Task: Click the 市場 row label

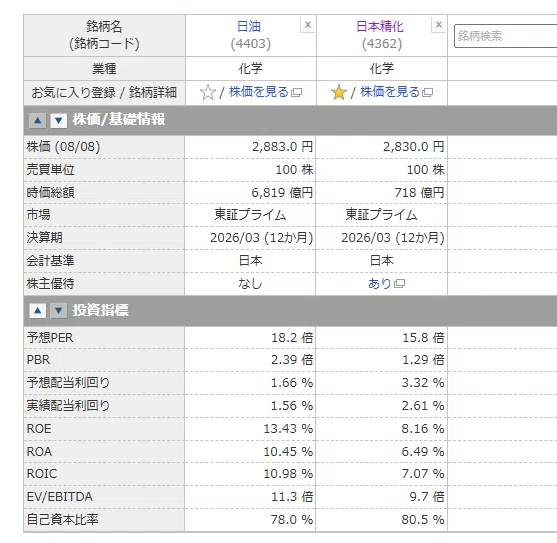Action: [x=38, y=215]
